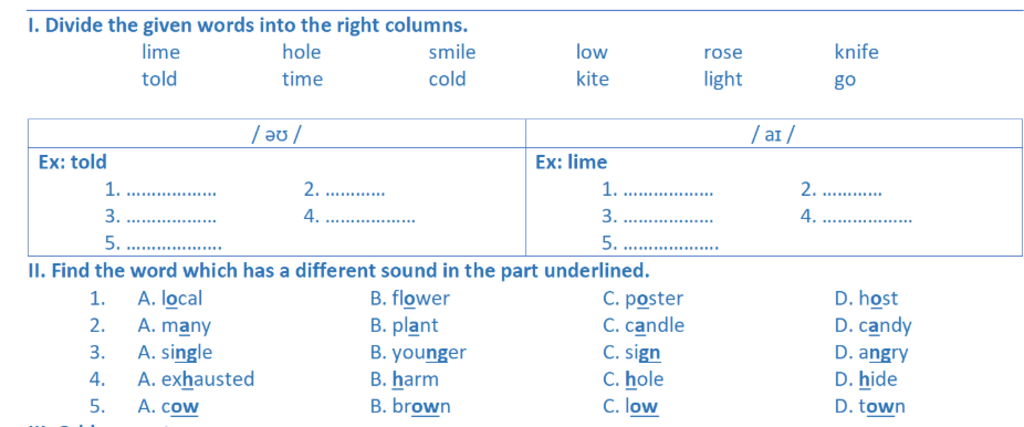Image resolution: width=1024 pixels, height=427 pixels.
Task: Choose option C. sign in question 3
Action: [632, 352]
